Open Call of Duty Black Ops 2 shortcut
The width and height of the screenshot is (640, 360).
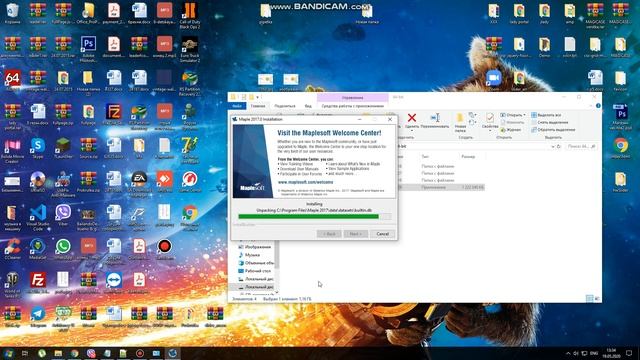click(189, 16)
